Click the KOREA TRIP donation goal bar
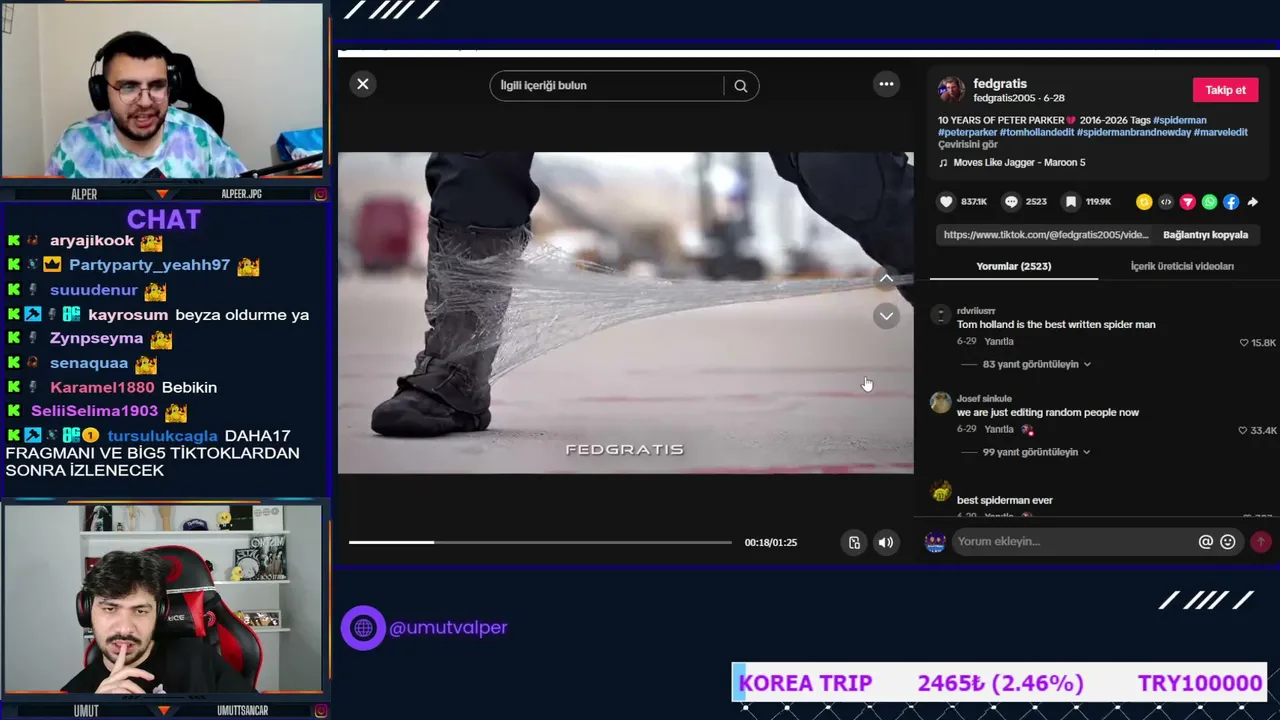1280x720 pixels. [1000, 683]
